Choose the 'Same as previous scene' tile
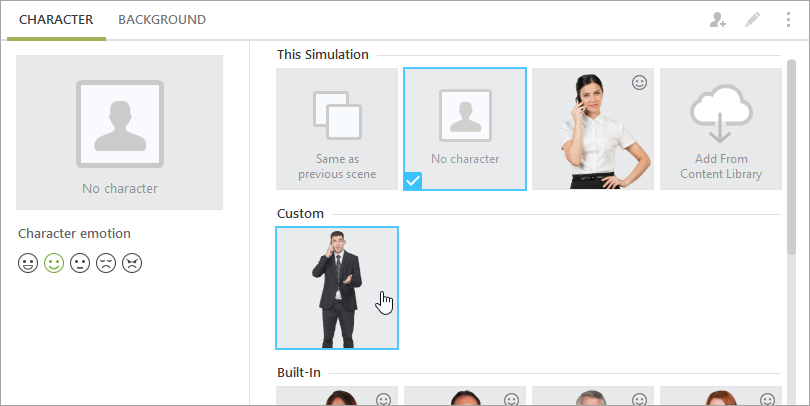Screen dimensions: 810x406 [x=337, y=129]
